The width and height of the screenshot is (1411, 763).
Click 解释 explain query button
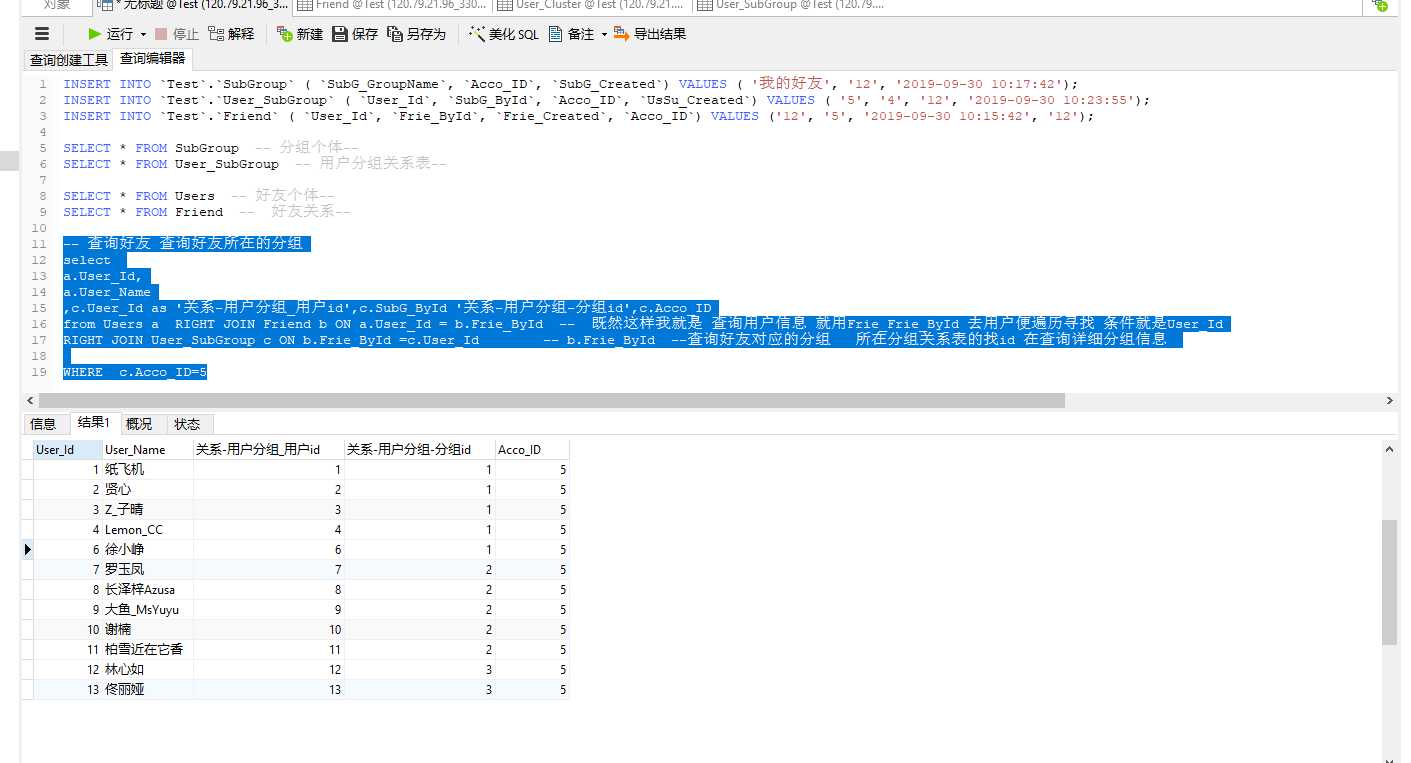point(231,34)
